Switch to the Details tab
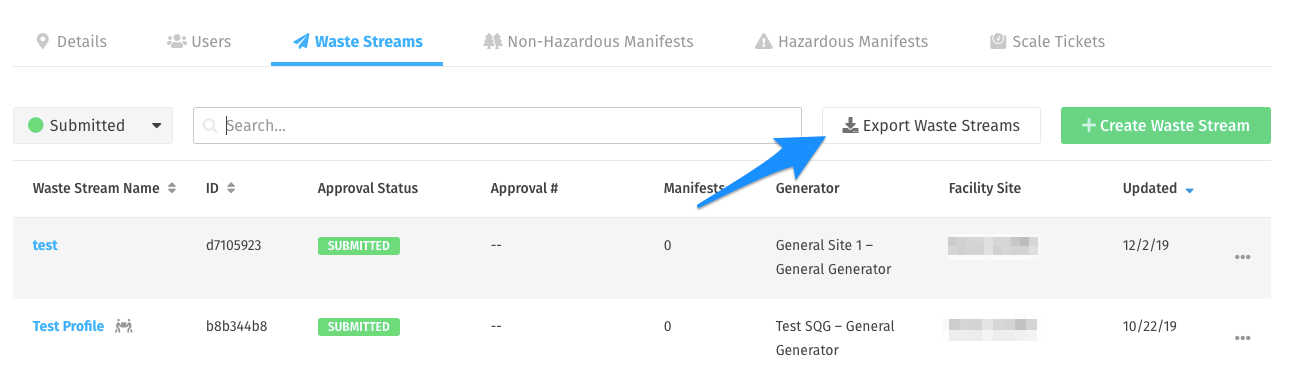Viewport: 1291px width, 374px height. point(71,42)
